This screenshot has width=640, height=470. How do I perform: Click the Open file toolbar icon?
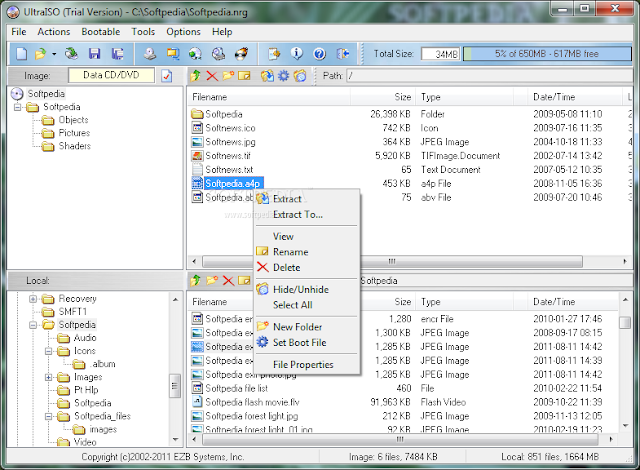[x=40, y=54]
